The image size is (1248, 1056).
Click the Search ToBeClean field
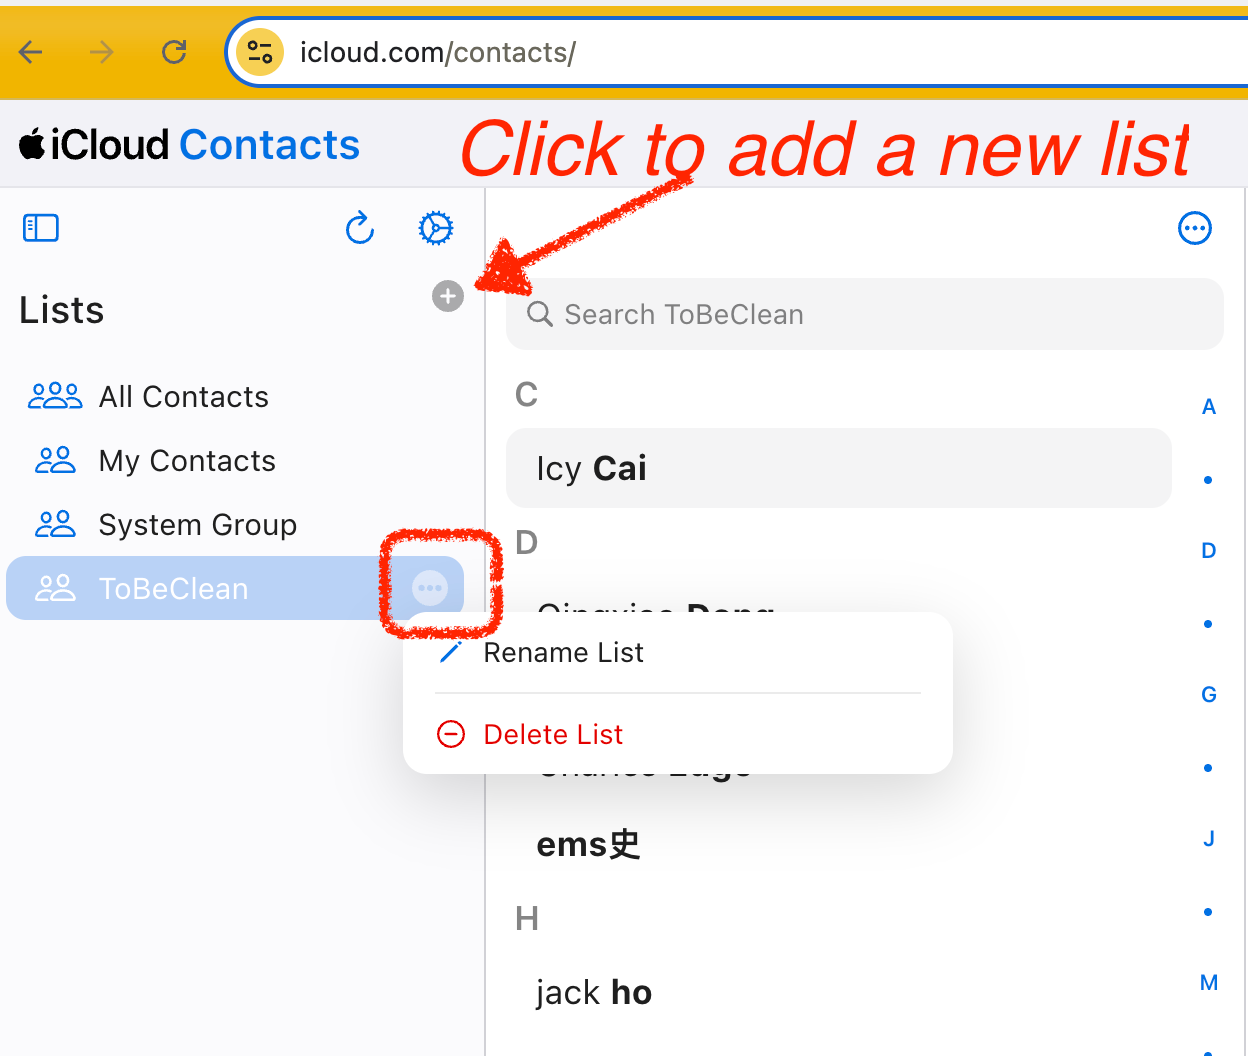865,314
